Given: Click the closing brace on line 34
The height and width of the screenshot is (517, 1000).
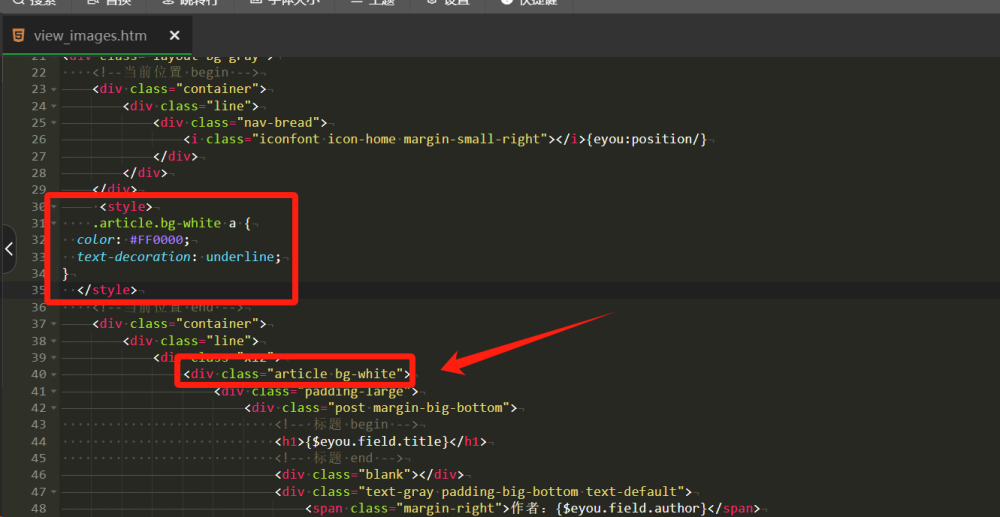Looking at the screenshot, I should 65,273.
